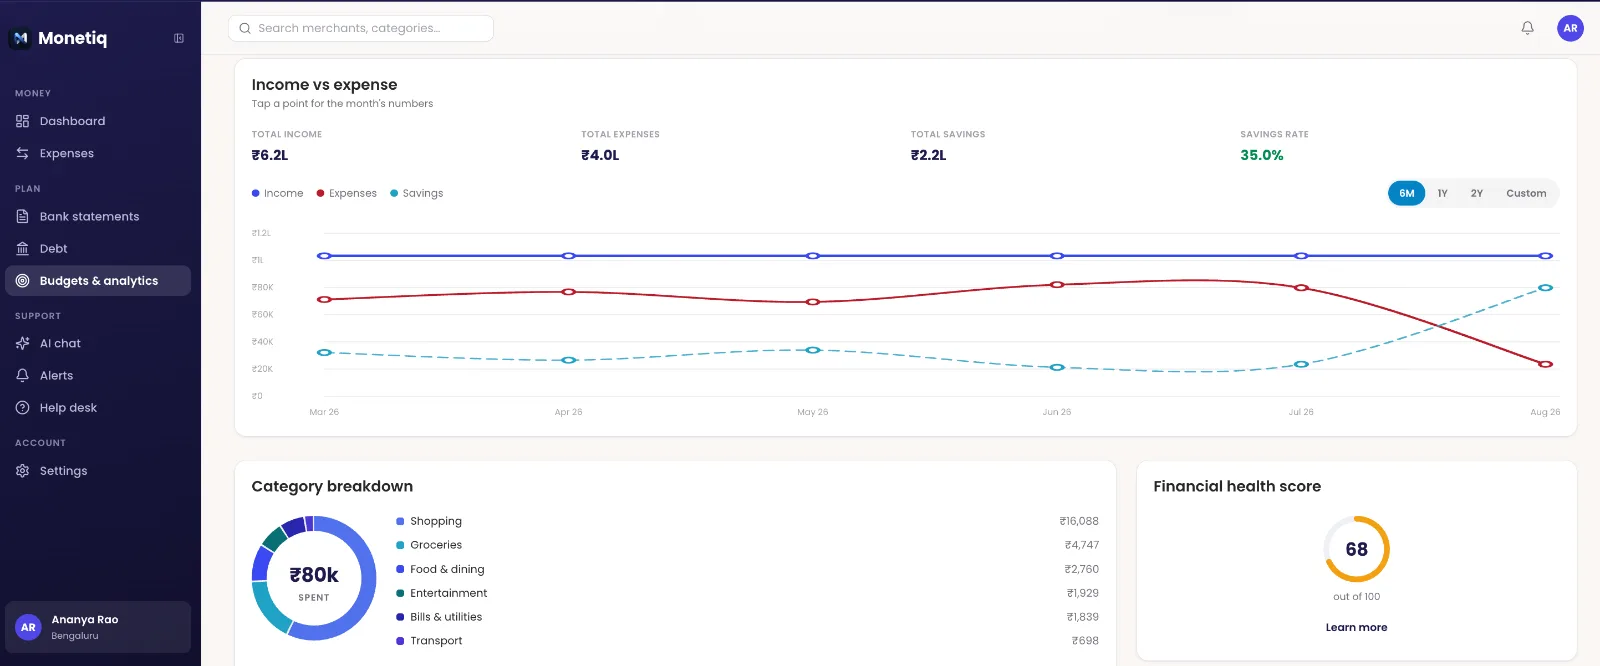Image resolution: width=1600 pixels, height=666 pixels.
Task: Open the AR profile avatar in top bar
Action: tap(1570, 28)
